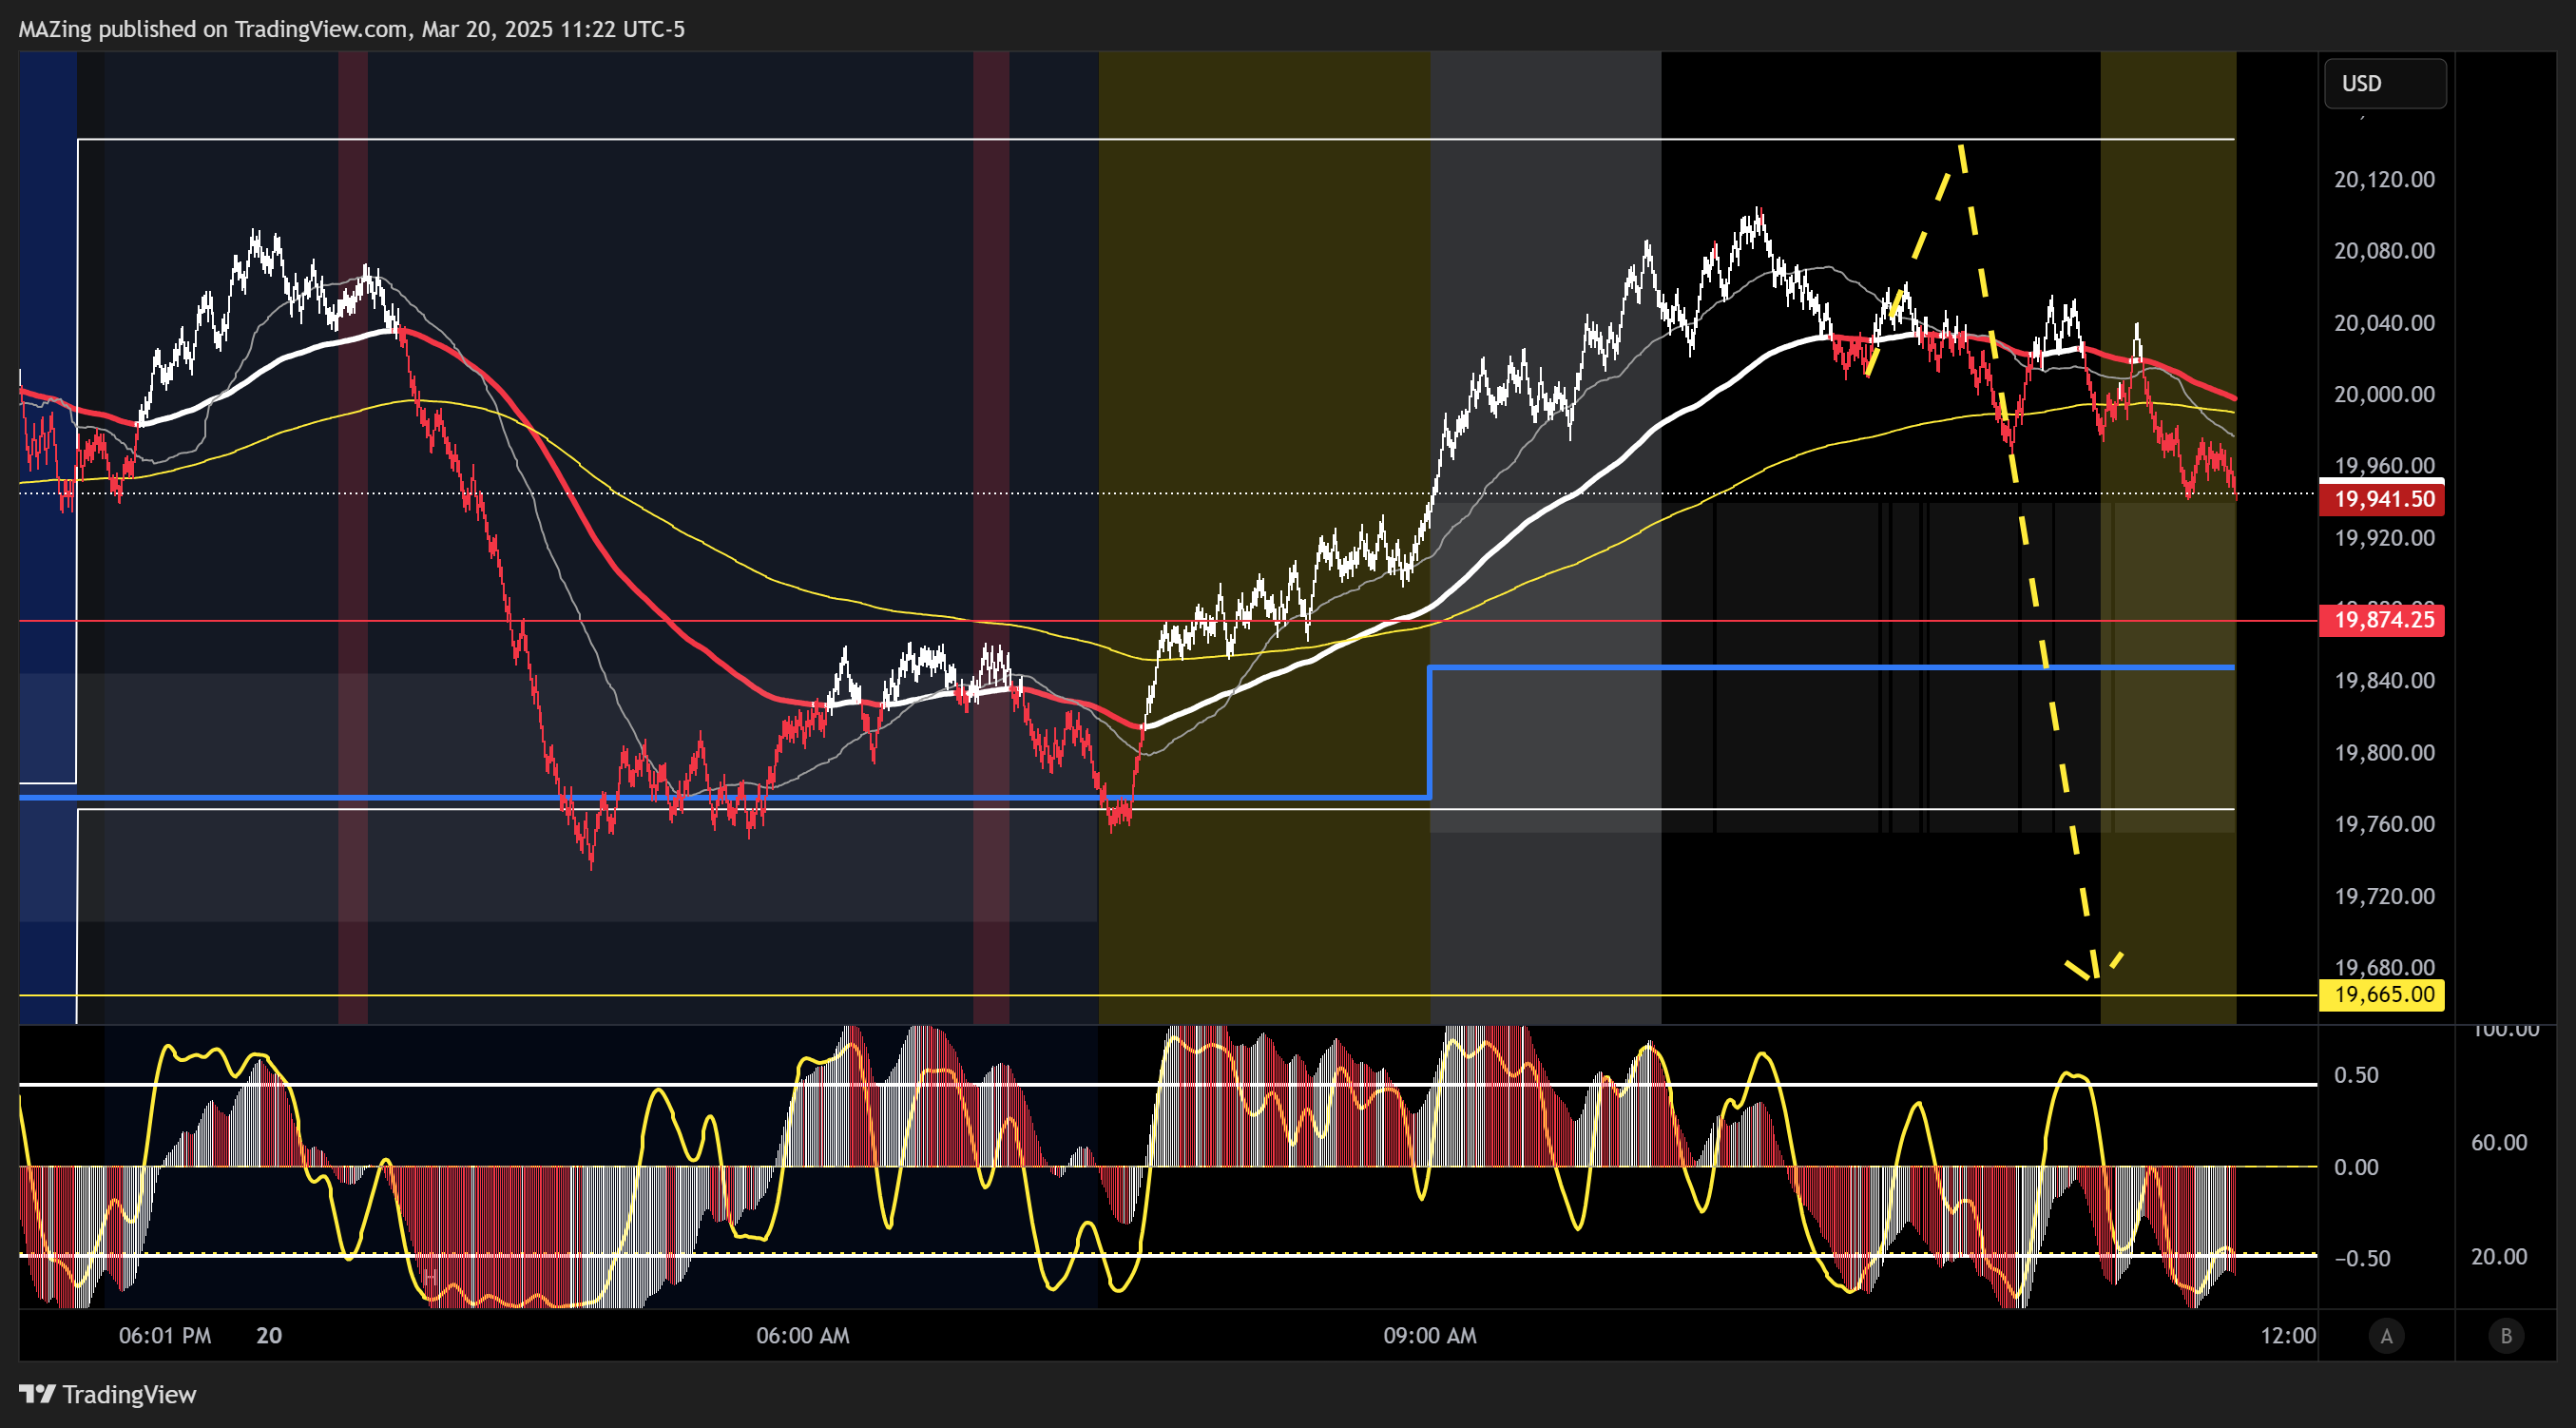2576x1428 pixels.
Task: Click the 20,040.00 price axis value
Action: [x=2384, y=323]
